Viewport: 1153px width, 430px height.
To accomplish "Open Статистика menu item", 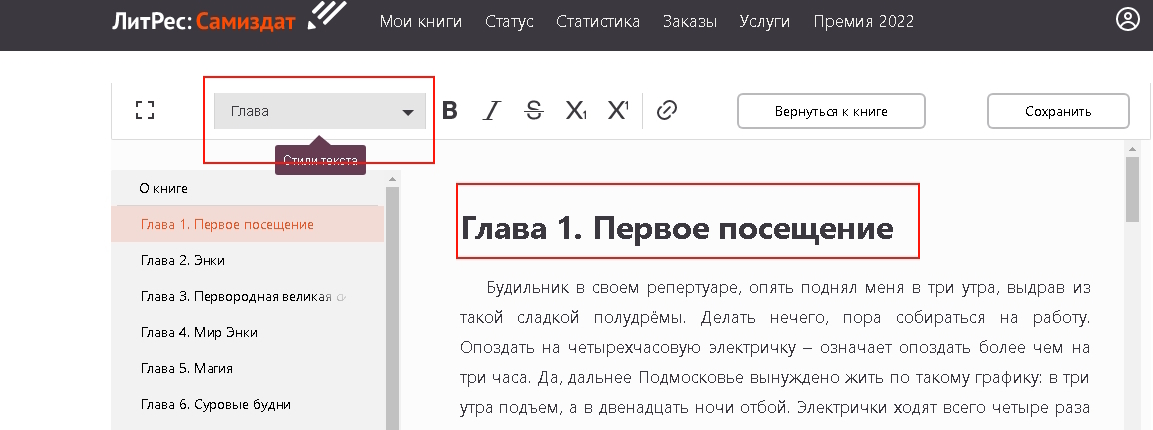I will click(x=598, y=21).
